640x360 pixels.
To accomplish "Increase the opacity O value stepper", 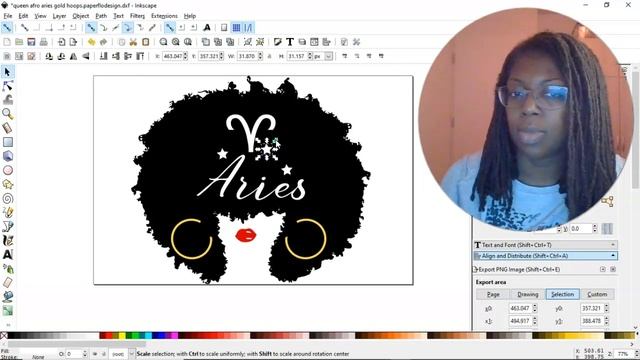I will pos(85,352).
